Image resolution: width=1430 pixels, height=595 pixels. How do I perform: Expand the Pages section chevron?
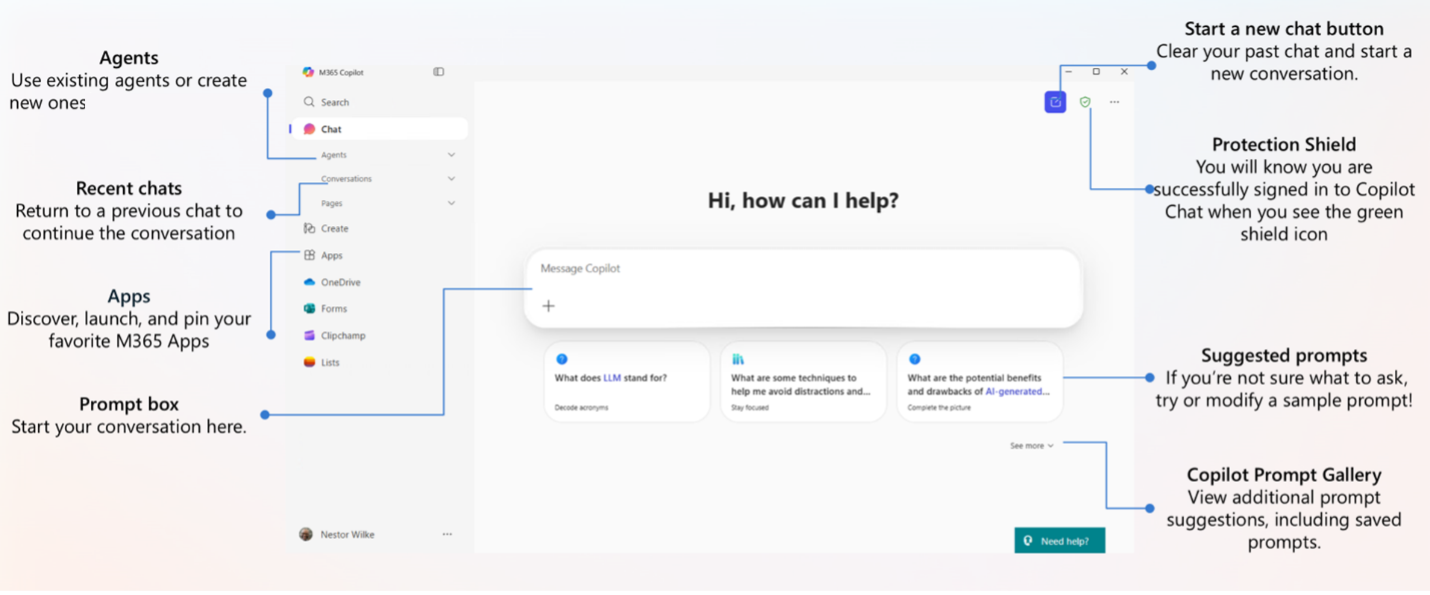[x=451, y=203]
